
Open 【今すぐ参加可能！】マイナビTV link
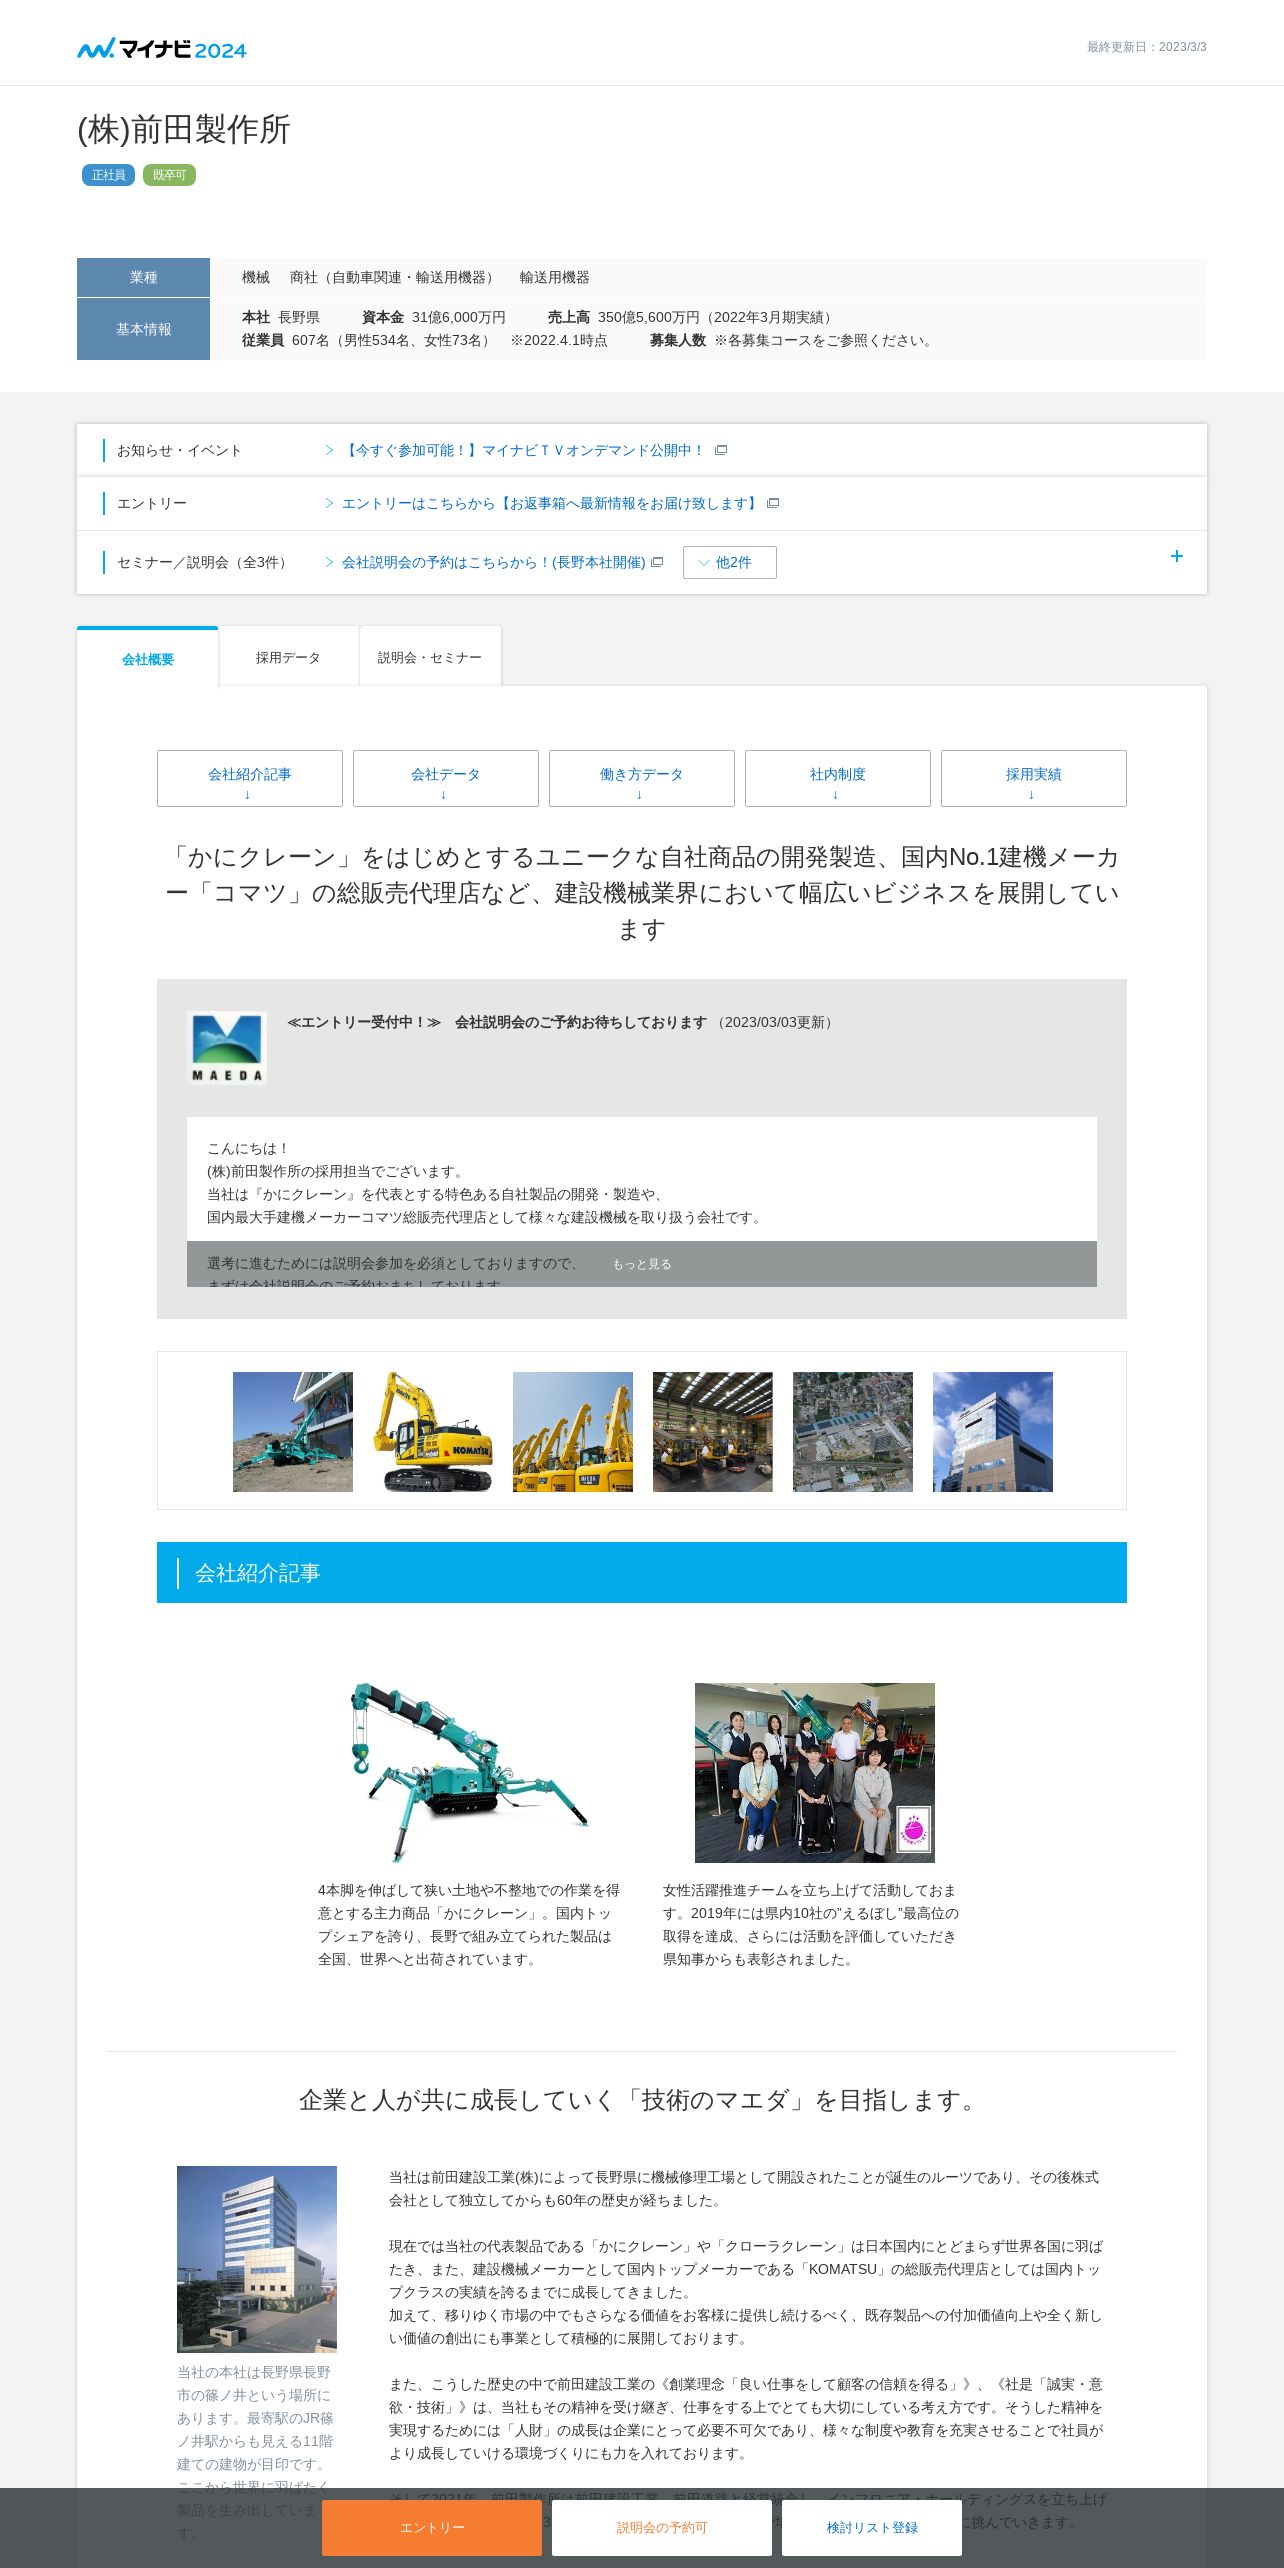pos(523,450)
